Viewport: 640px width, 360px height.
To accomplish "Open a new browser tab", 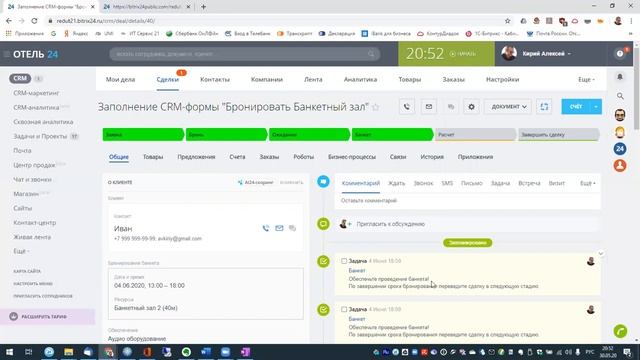I will point(203,7).
